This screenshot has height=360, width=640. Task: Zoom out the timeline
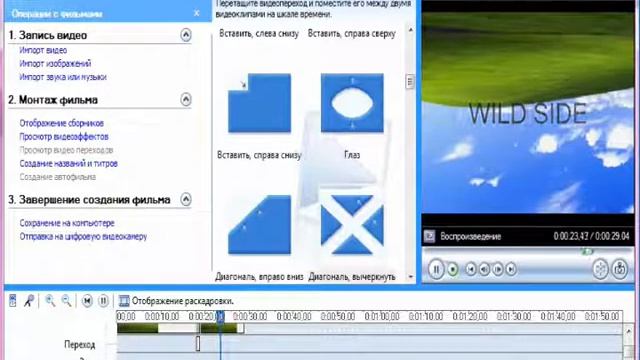66,301
